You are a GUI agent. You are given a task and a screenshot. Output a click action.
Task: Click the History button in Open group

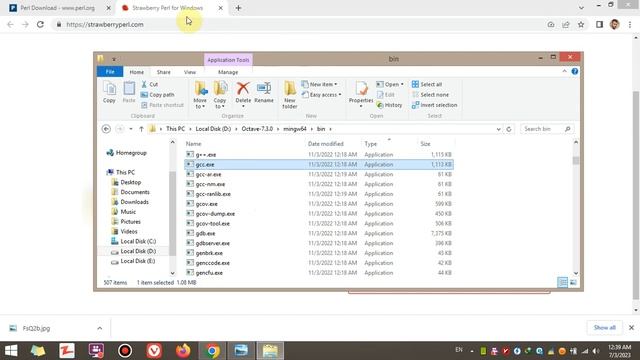click(x=389, y=105)
